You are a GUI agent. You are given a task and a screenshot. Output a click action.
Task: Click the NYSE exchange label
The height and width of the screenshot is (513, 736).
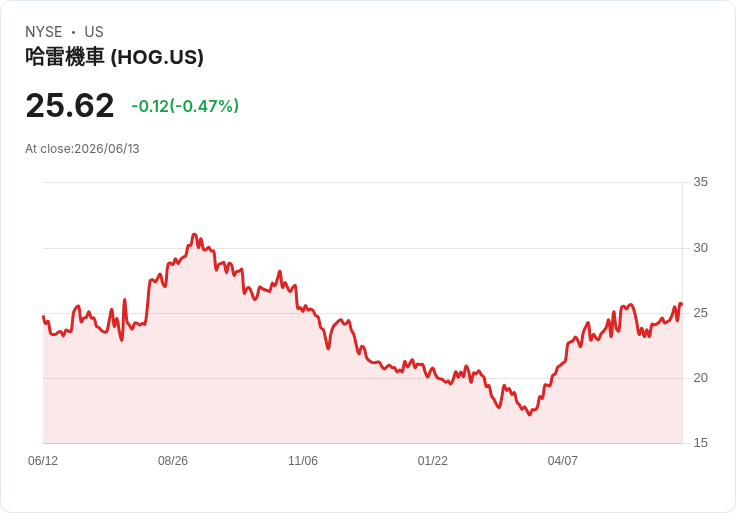44,31
